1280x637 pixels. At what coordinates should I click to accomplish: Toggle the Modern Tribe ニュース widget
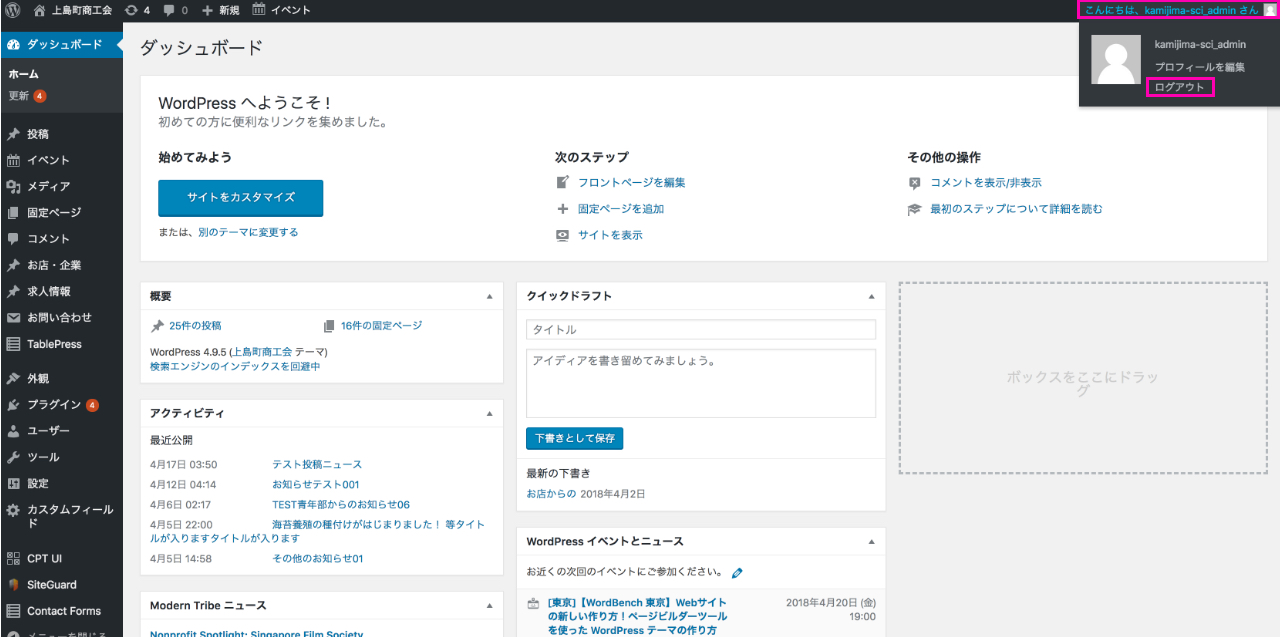[489, 606]
